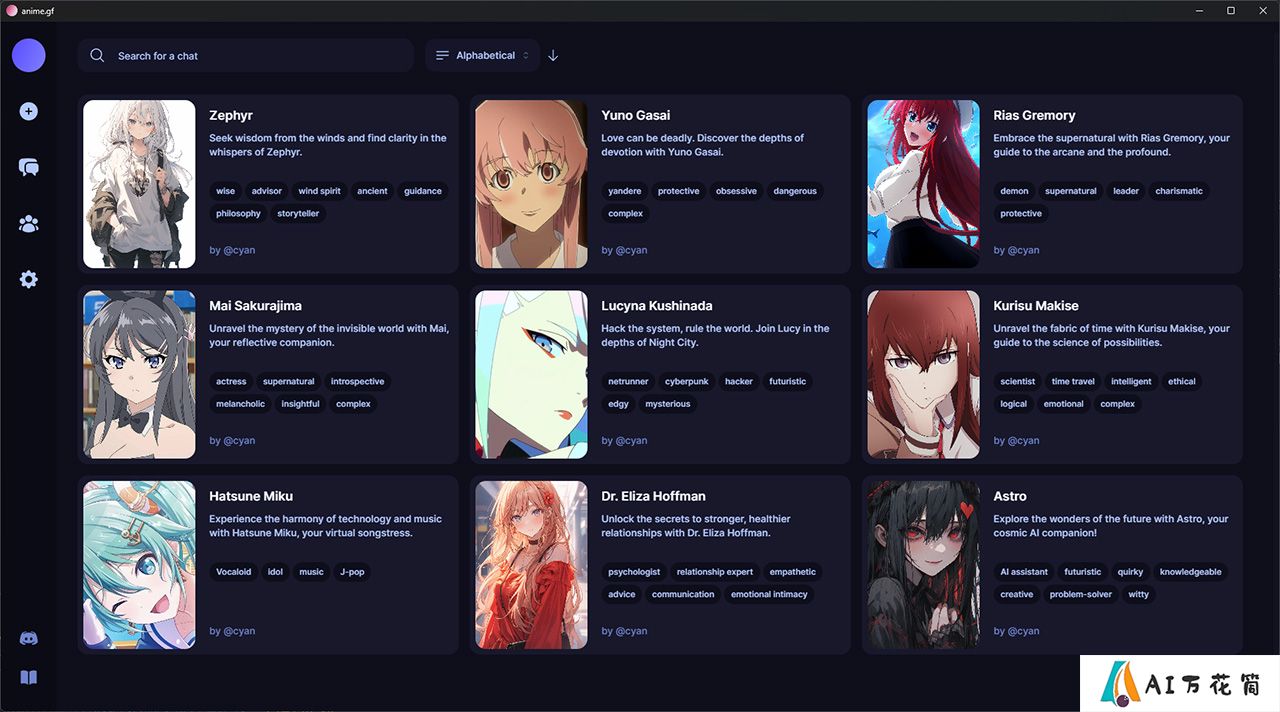Focus the Search for a chat field
The width and height of the screenshot is (1280, 712).
pos(246,56)
